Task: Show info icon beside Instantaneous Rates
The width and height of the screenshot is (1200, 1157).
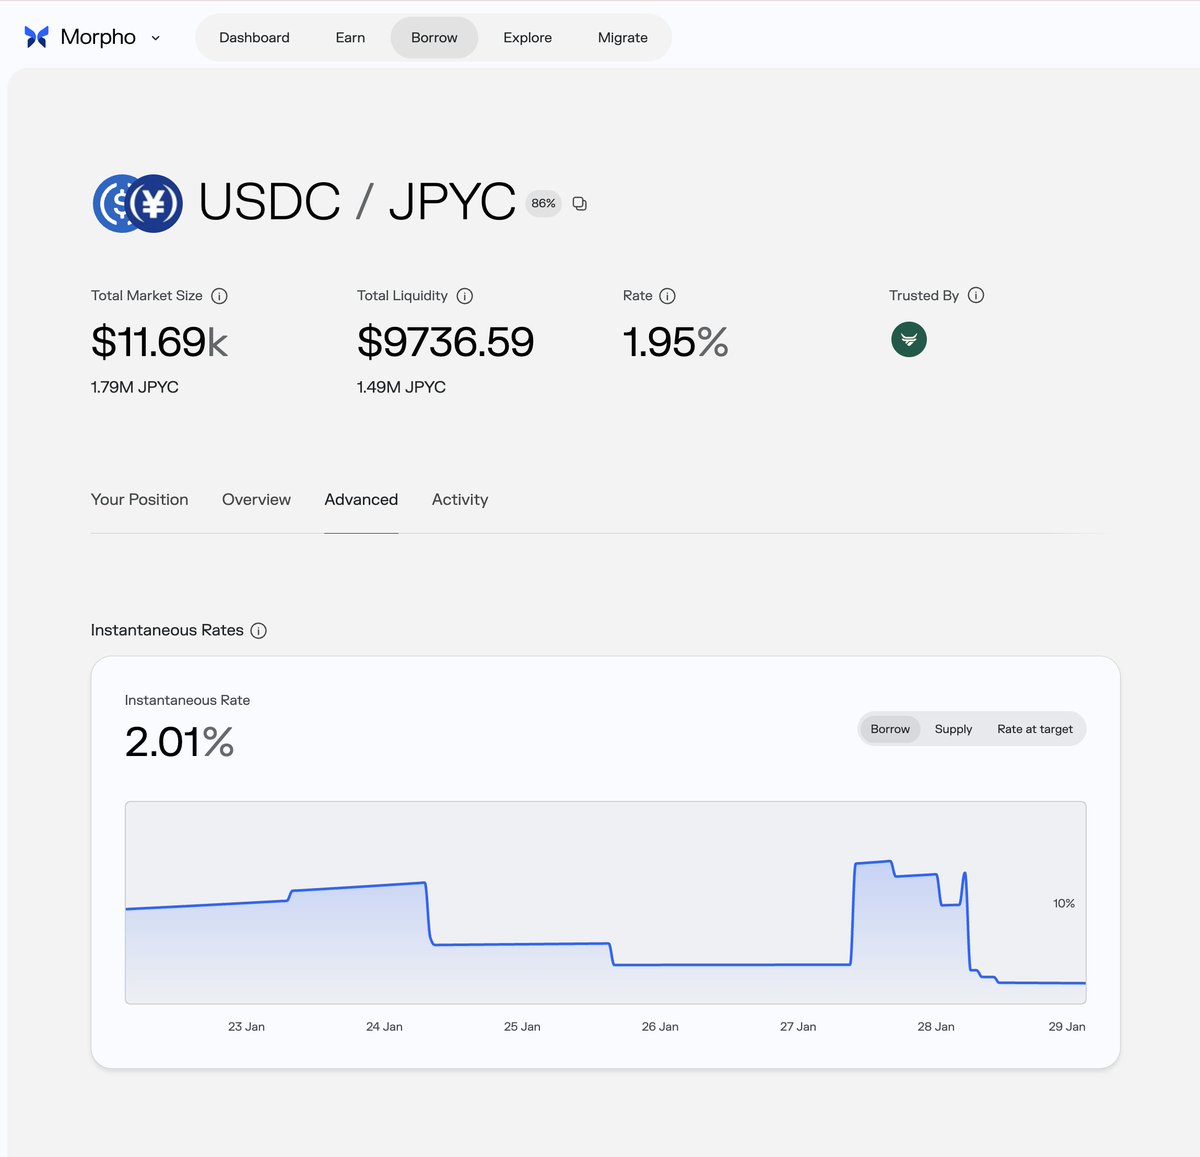Action: 259,630
